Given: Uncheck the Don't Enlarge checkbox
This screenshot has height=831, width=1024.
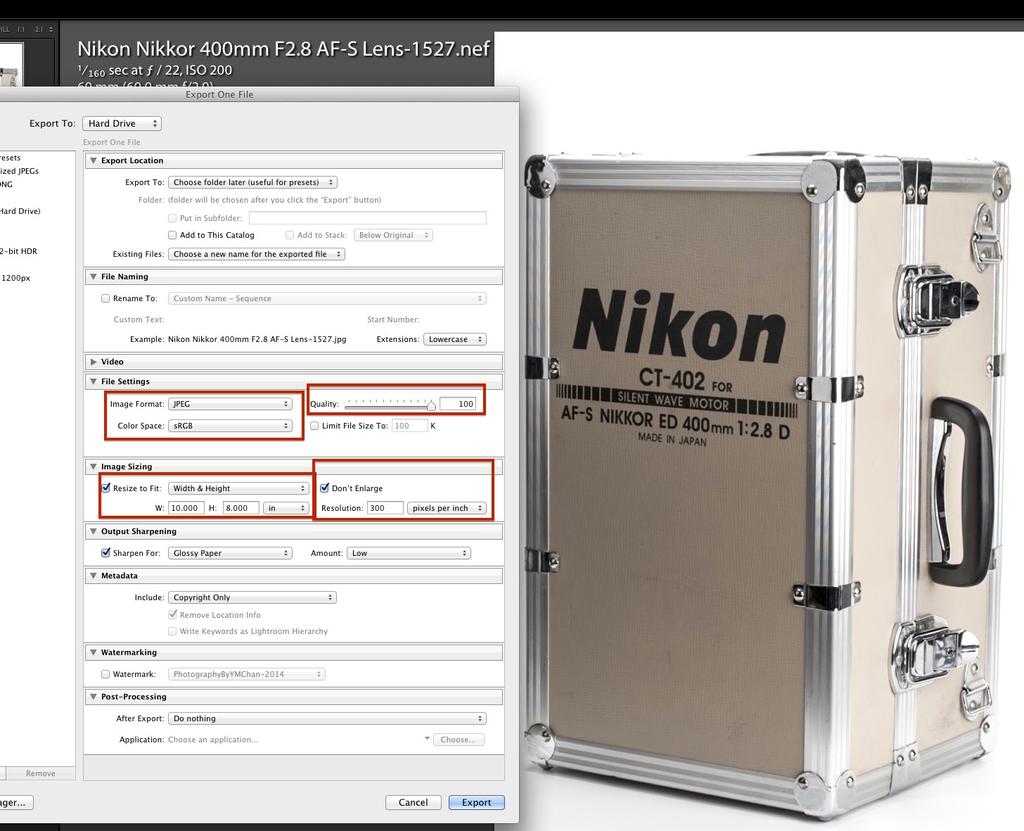Looking at the screenshot, I should tap(324, 489).
